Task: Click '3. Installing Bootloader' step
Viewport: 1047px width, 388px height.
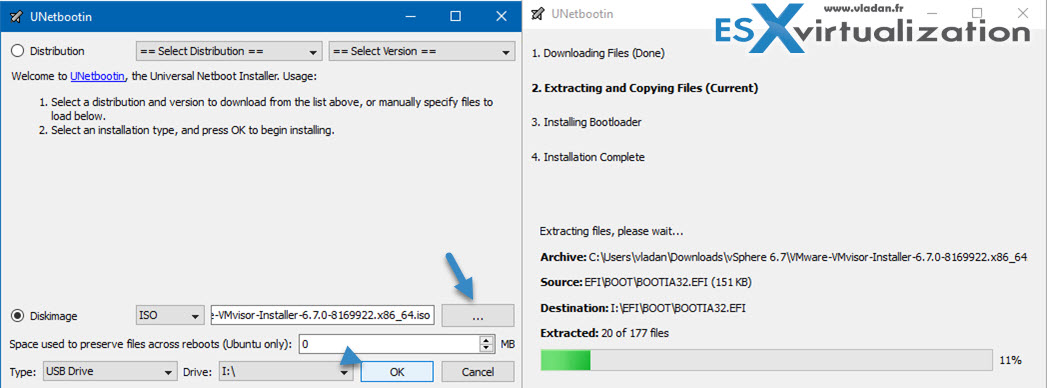Action: pos(587,122)
